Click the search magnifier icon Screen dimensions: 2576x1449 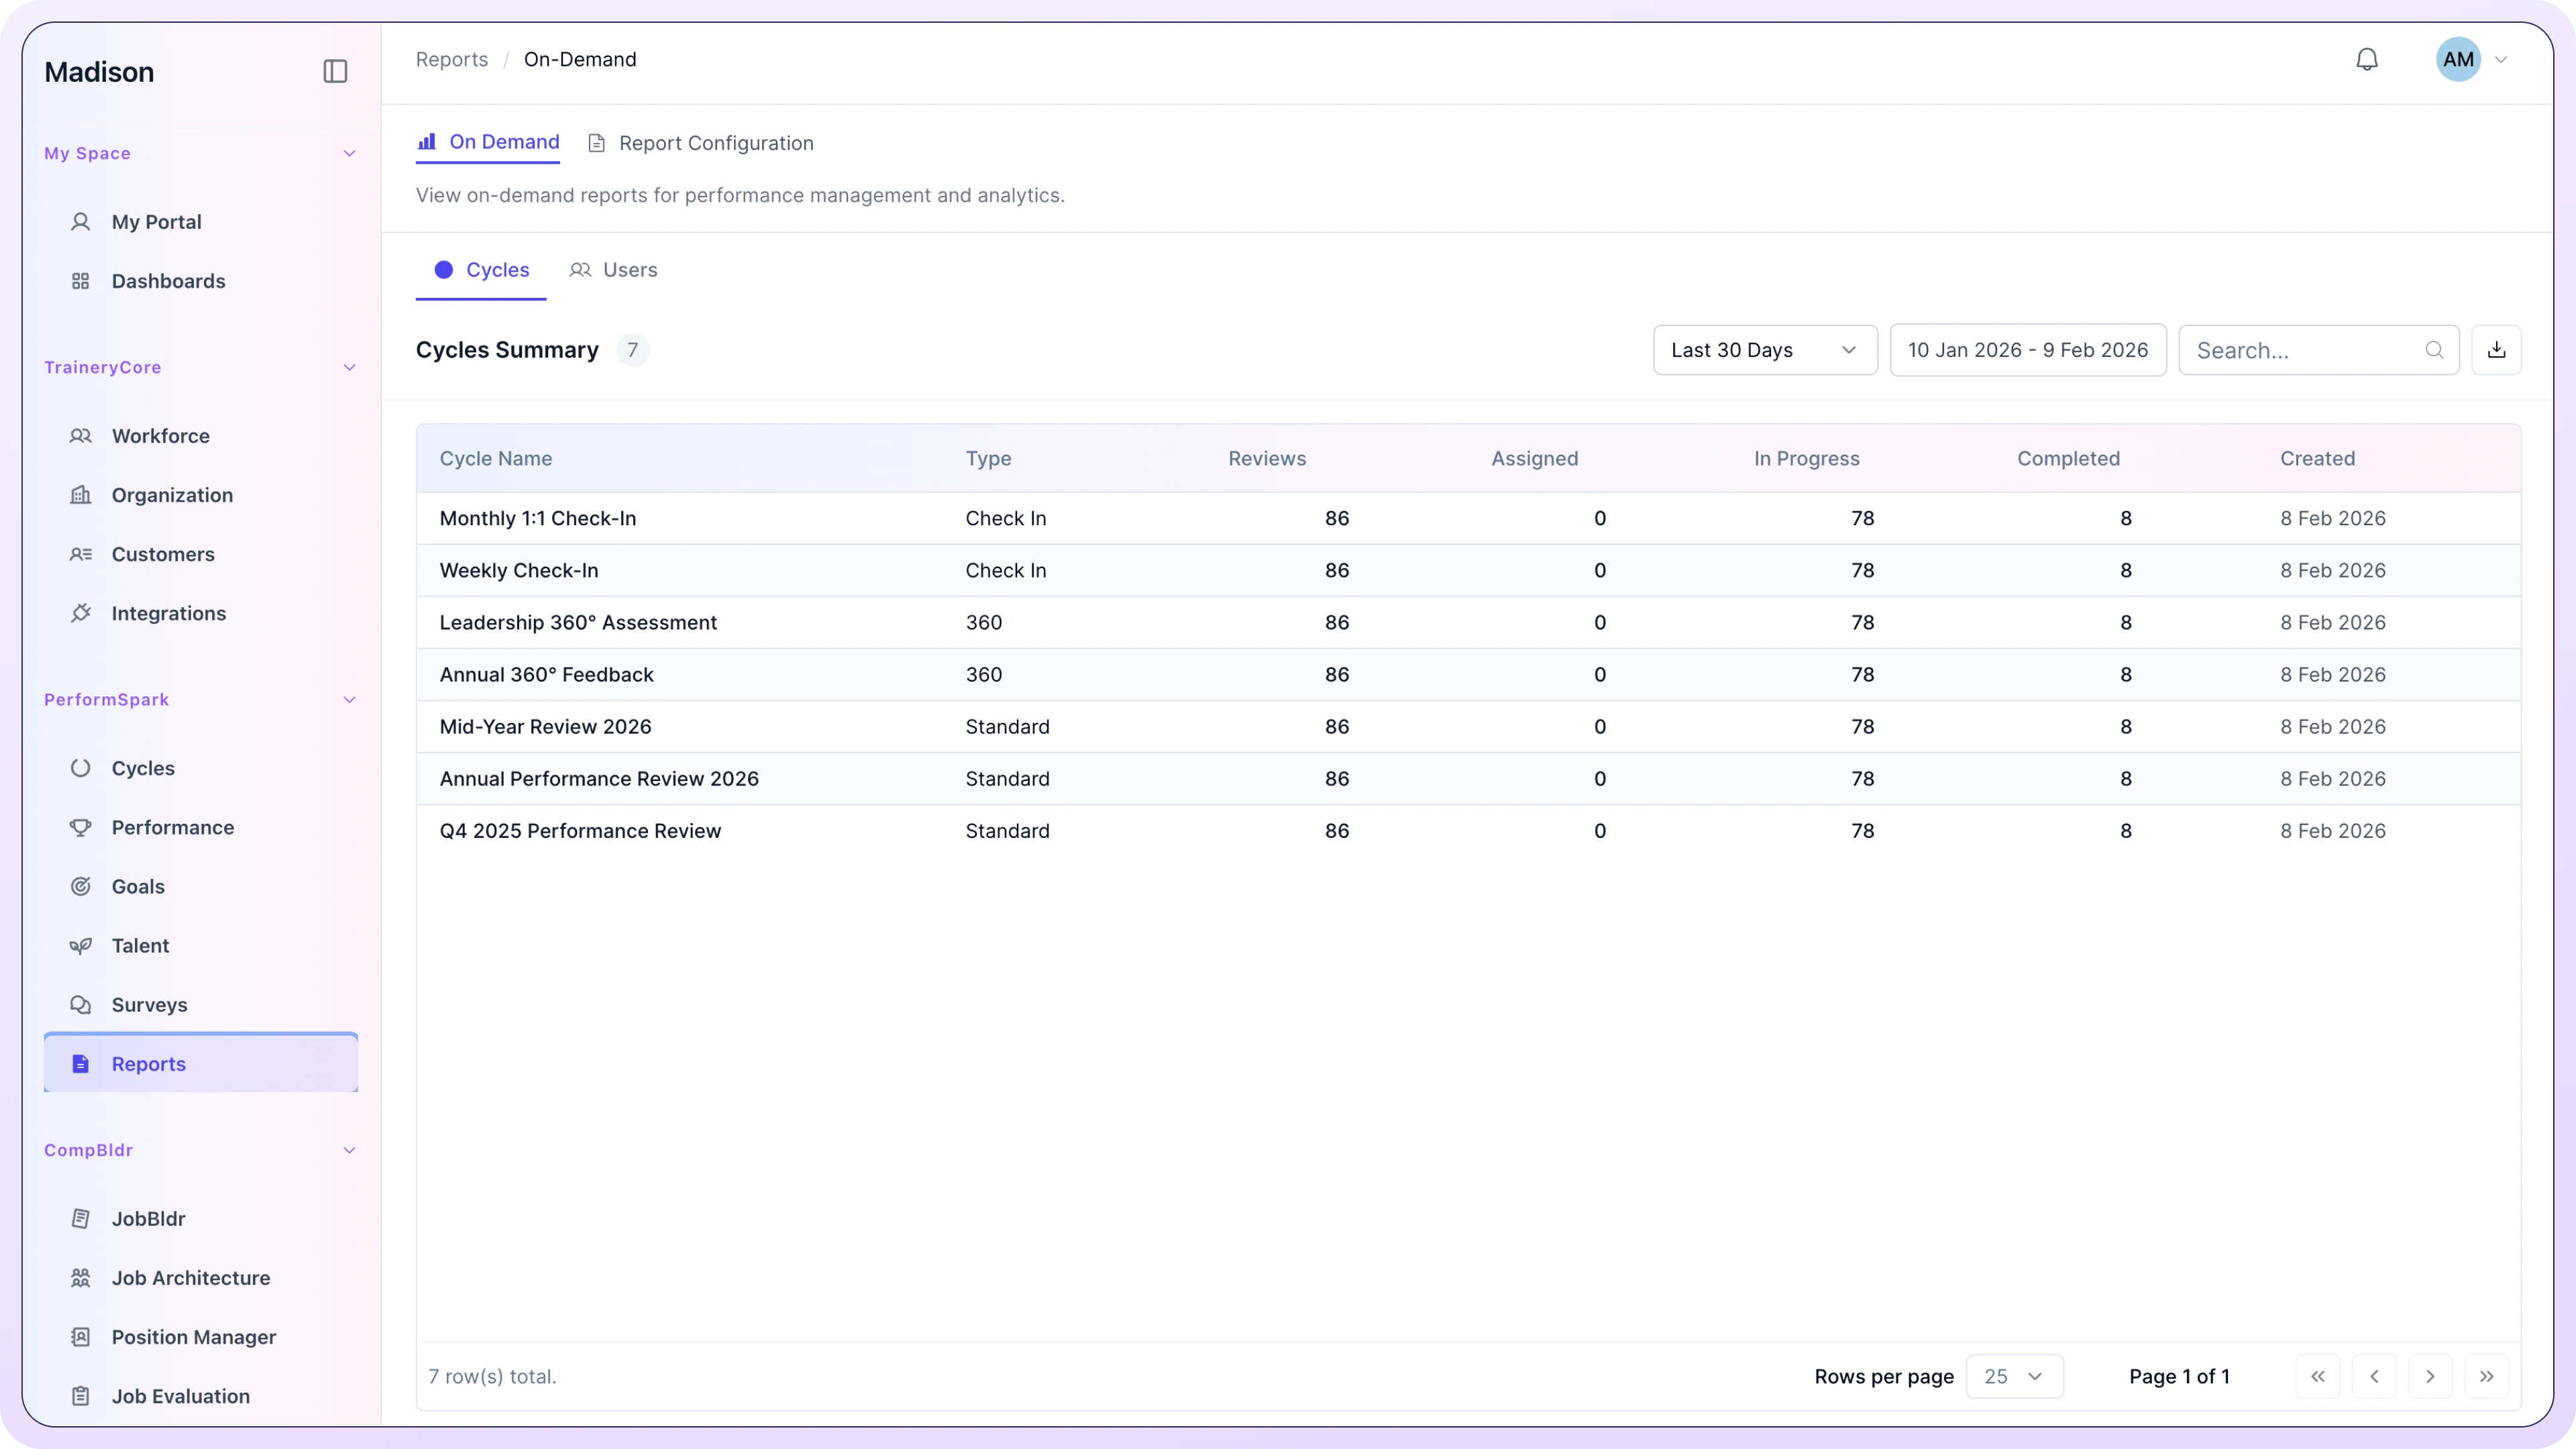(x=2434, y=350)
